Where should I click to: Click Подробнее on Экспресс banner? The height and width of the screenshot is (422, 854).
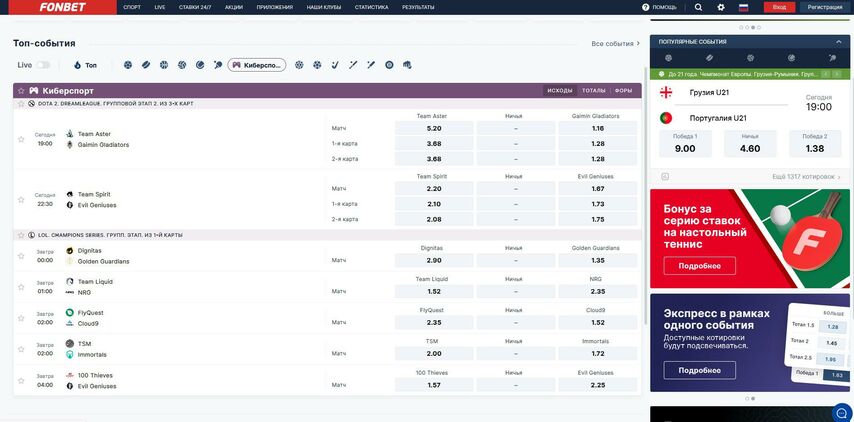pyautogui.click(x=699, y=370)
